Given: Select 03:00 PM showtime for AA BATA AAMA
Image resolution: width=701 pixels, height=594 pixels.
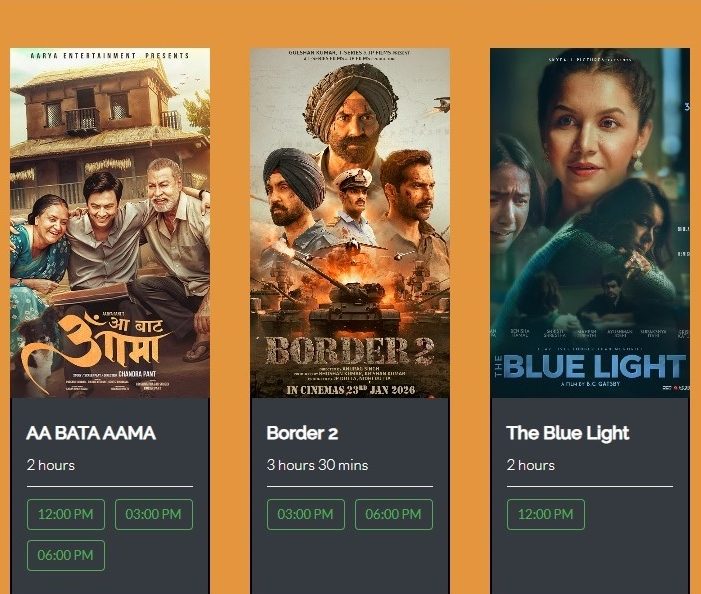Looking at the screenshot, I should coord(154,514).
